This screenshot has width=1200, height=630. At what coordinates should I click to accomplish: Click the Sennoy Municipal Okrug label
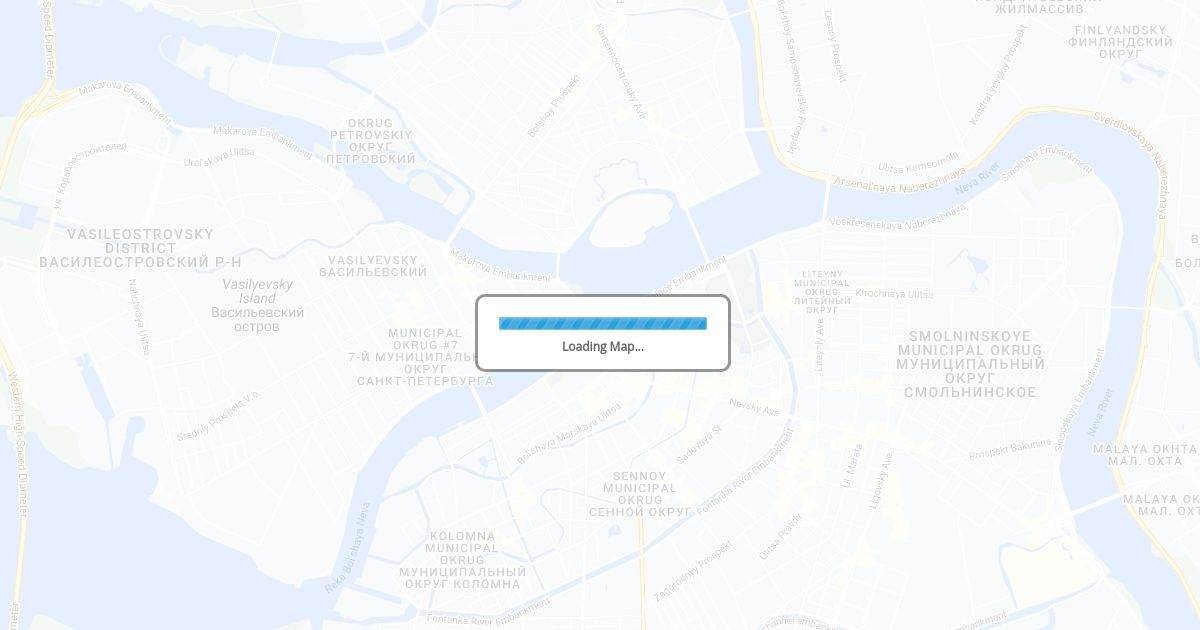[640, 494]
